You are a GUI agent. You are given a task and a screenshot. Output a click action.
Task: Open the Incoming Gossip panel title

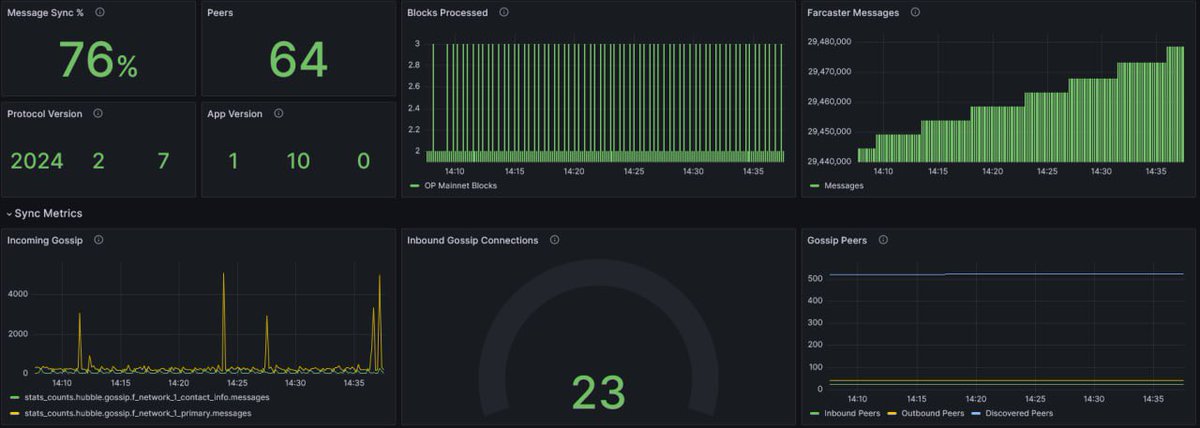45,240
